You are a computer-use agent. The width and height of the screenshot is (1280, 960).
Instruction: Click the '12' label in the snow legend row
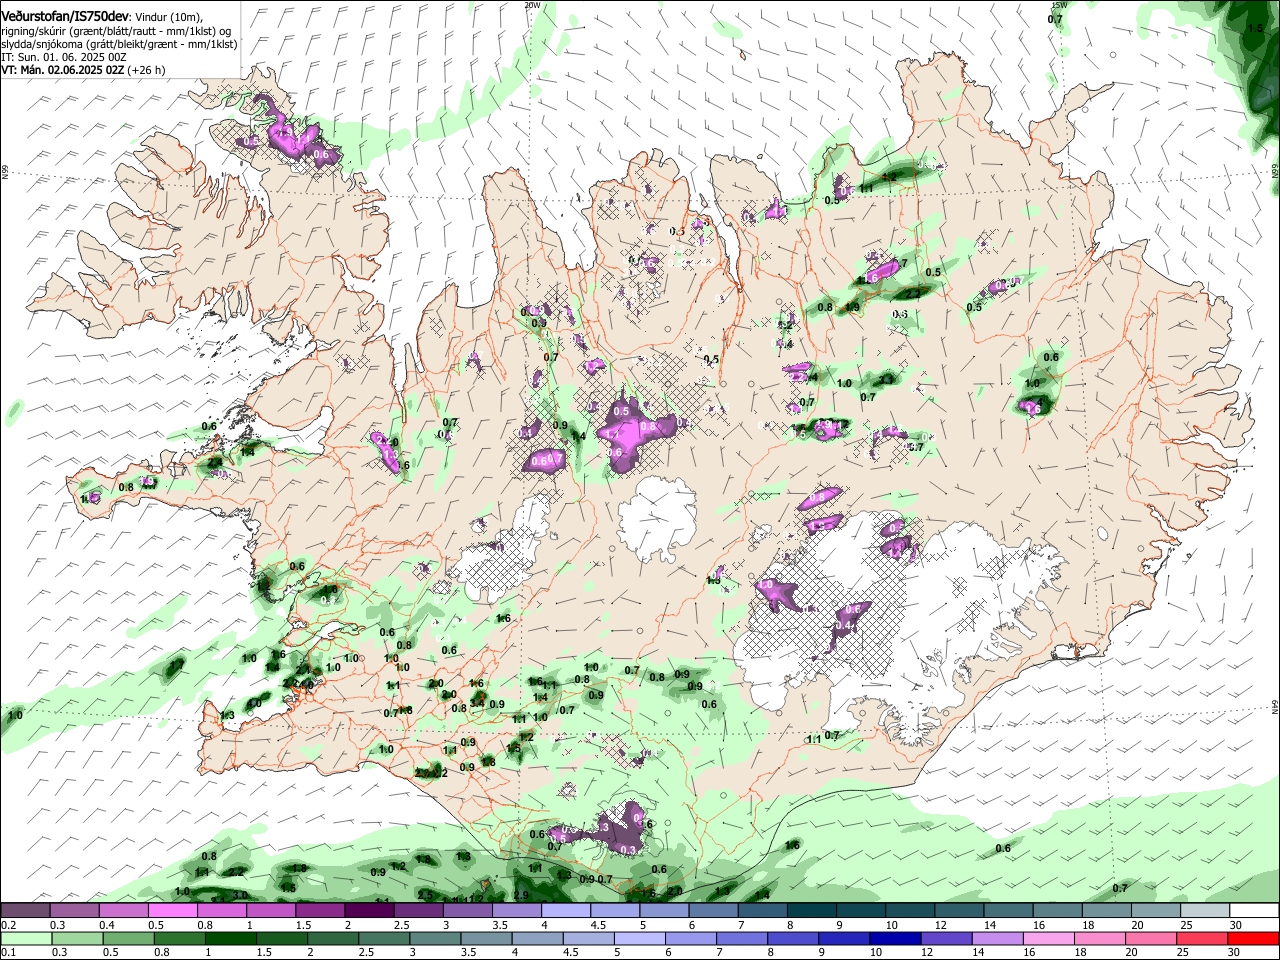(x=940, y=925)
